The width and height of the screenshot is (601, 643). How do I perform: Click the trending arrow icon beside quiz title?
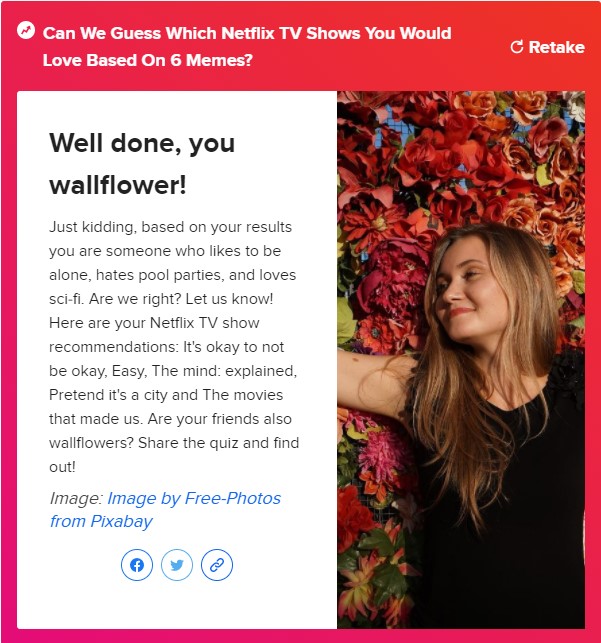click(26, 30)
